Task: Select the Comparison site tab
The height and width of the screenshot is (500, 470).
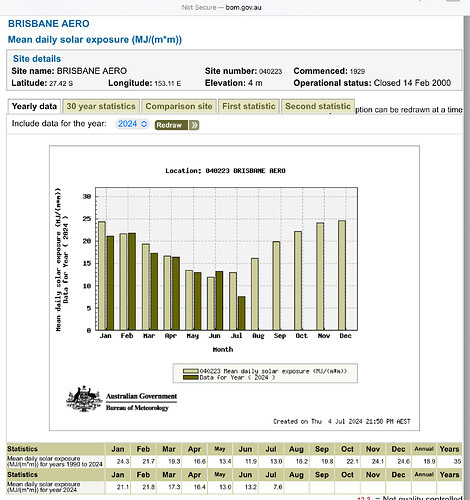Action: (x=179, y=106)
